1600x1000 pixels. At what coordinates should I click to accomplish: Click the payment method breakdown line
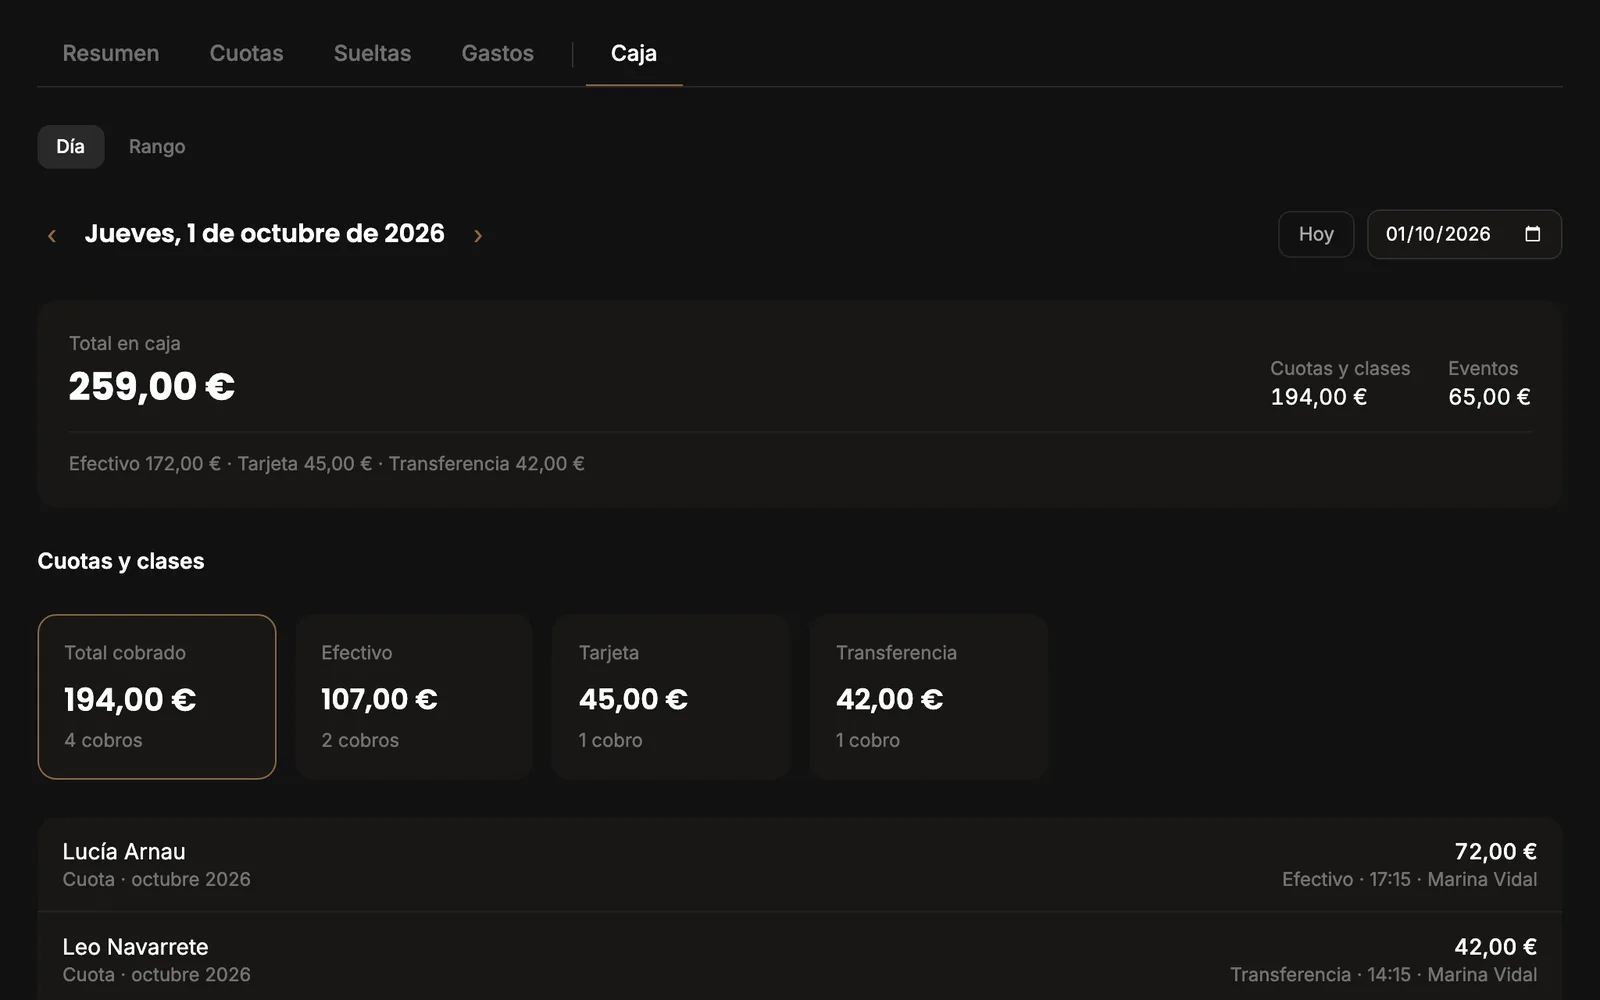click(327, 464)
